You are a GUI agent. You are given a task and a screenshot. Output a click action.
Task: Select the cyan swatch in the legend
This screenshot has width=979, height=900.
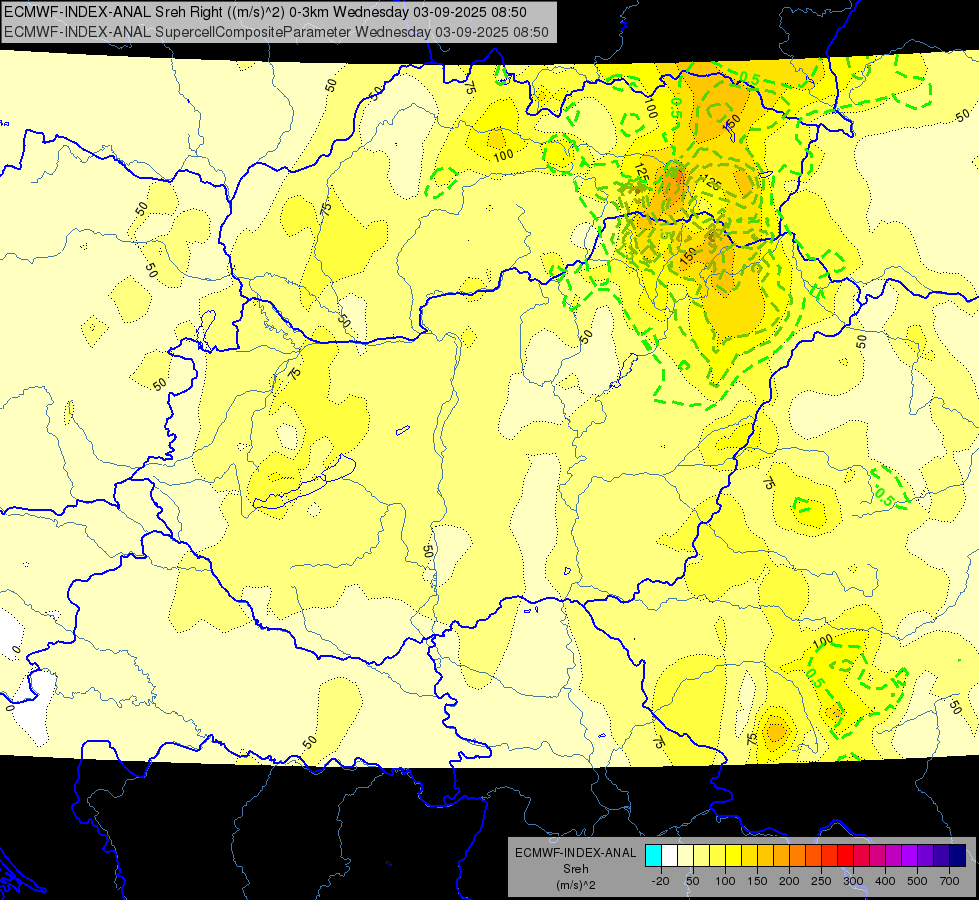(x=653, y=855)
